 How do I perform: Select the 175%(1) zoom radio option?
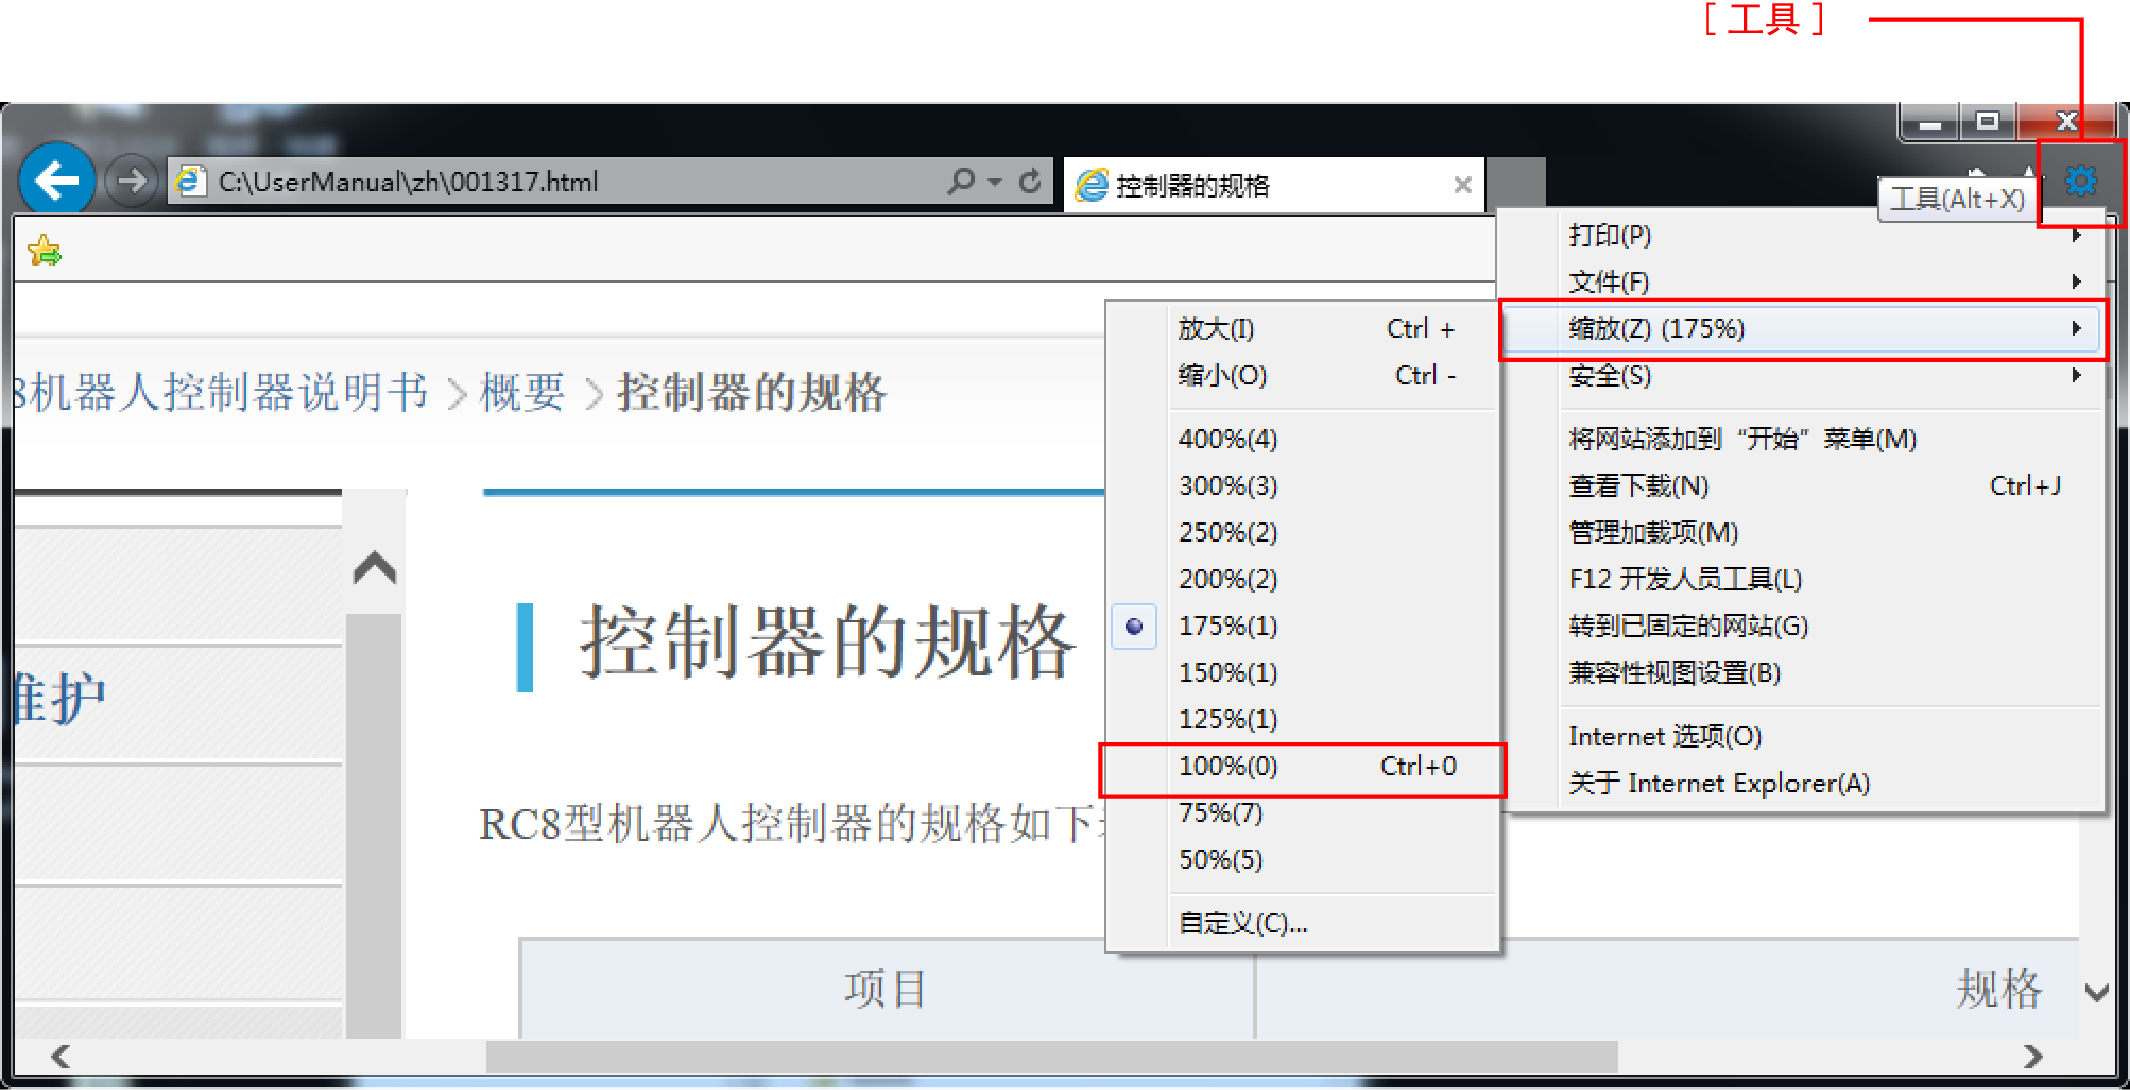[1227, 626]
